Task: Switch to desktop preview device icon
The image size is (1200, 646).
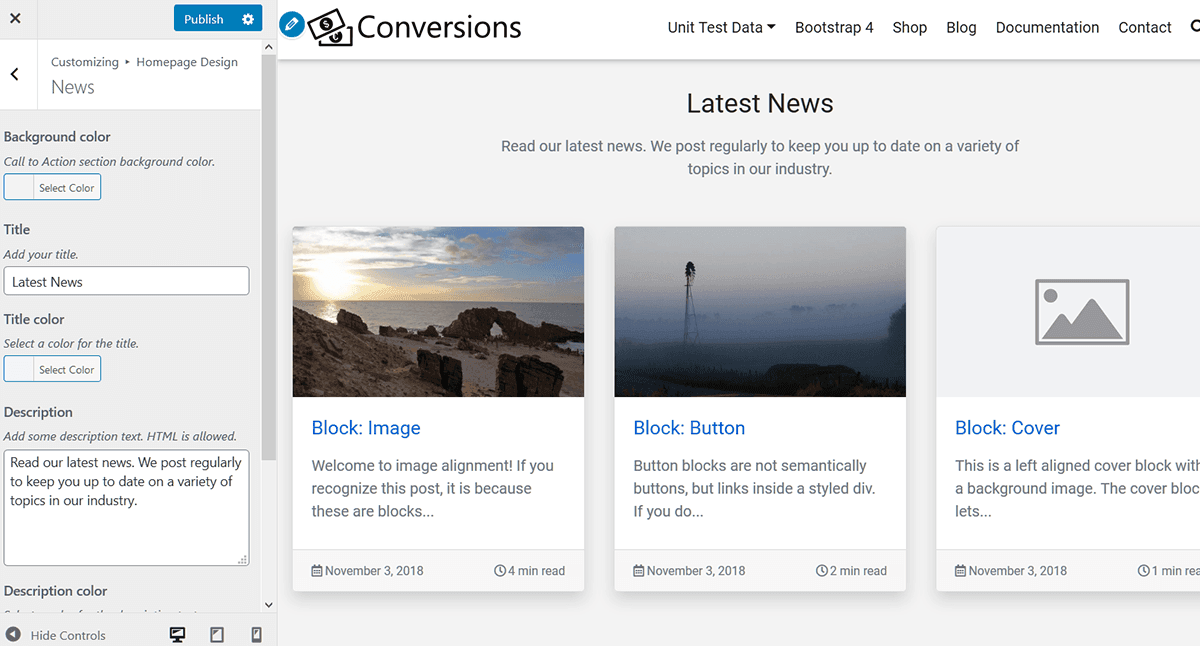Action: (x=178, y=634)
